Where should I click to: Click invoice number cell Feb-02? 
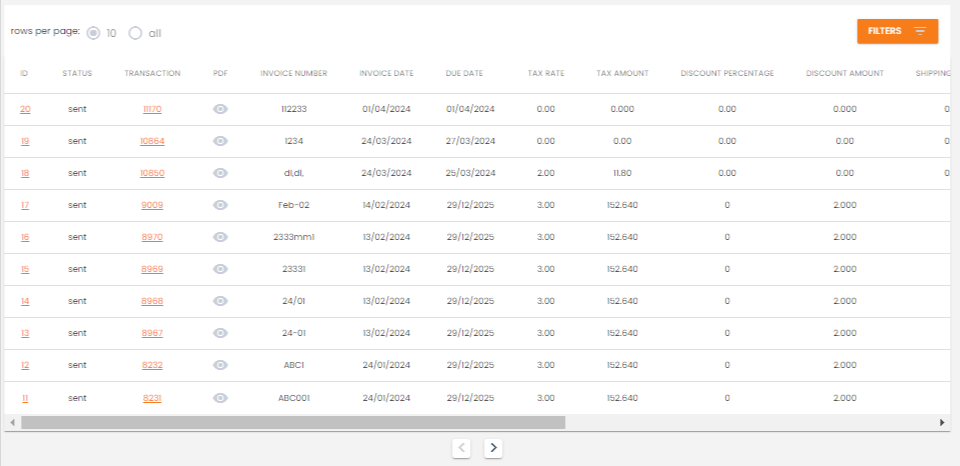[x=294, y=205]
